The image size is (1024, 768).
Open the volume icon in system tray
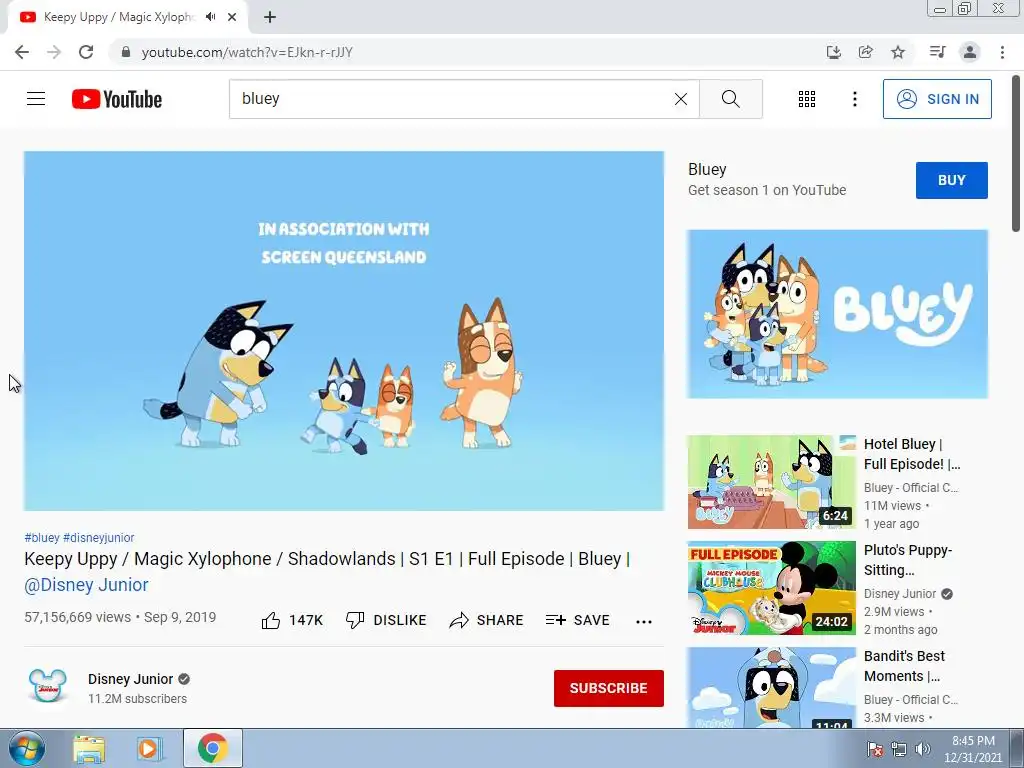pos(923,749)
